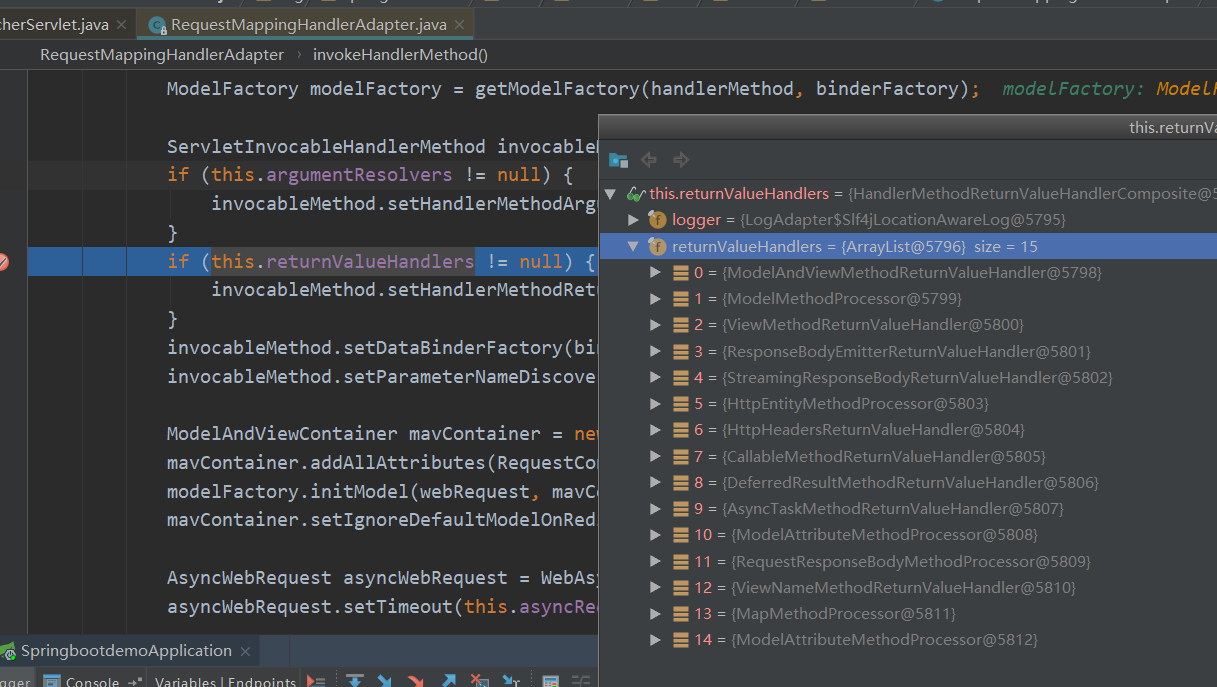Select row 9 AsyncTaskMethodReturnValueHandler@5807
The width and height of the screenshot is (1217, 687).
(908, 508)
